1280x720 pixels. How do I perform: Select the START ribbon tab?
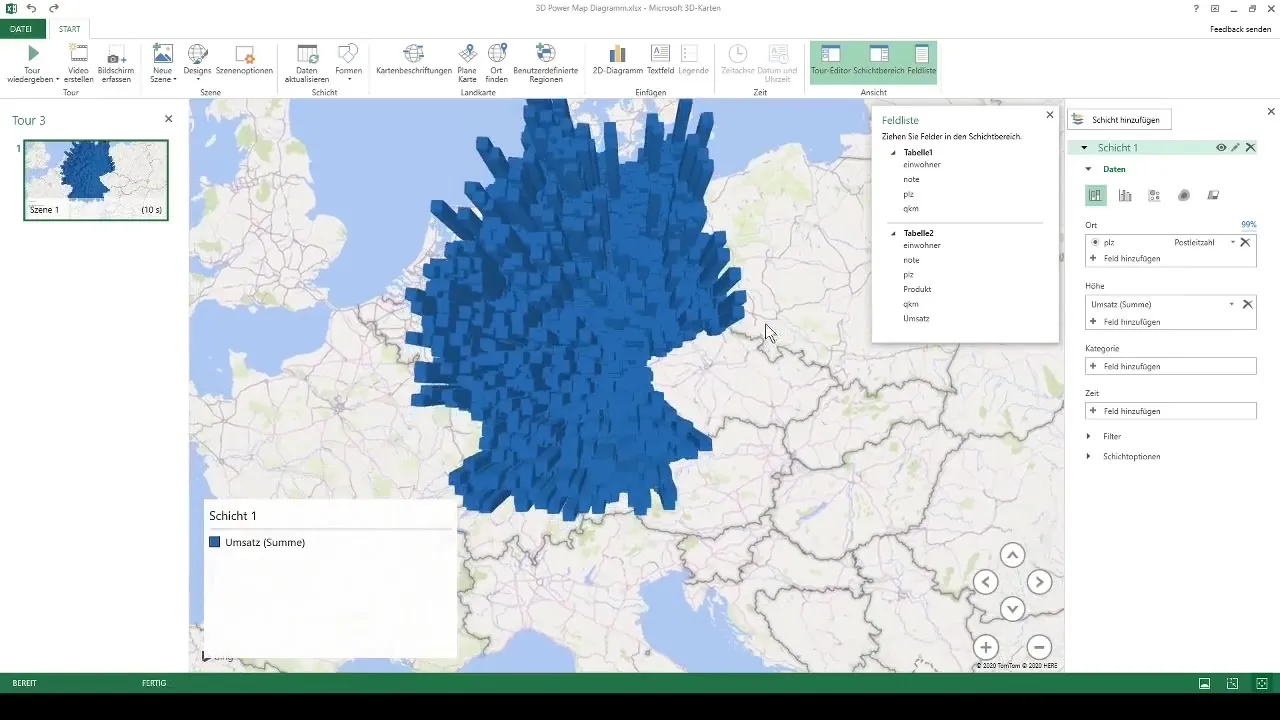[69, 29]
